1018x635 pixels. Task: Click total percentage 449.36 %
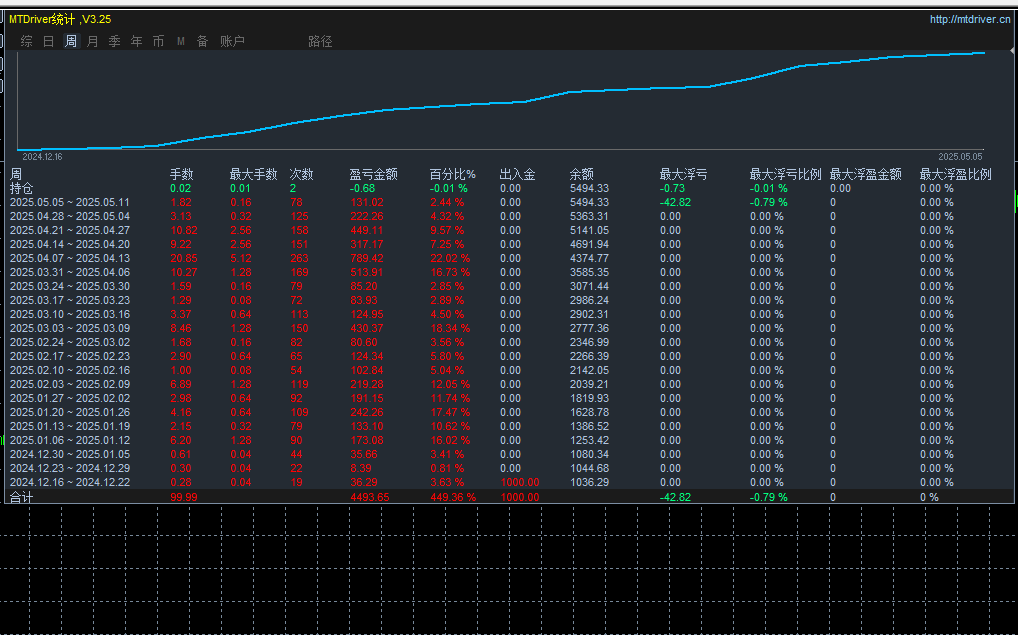click(453, 497)
